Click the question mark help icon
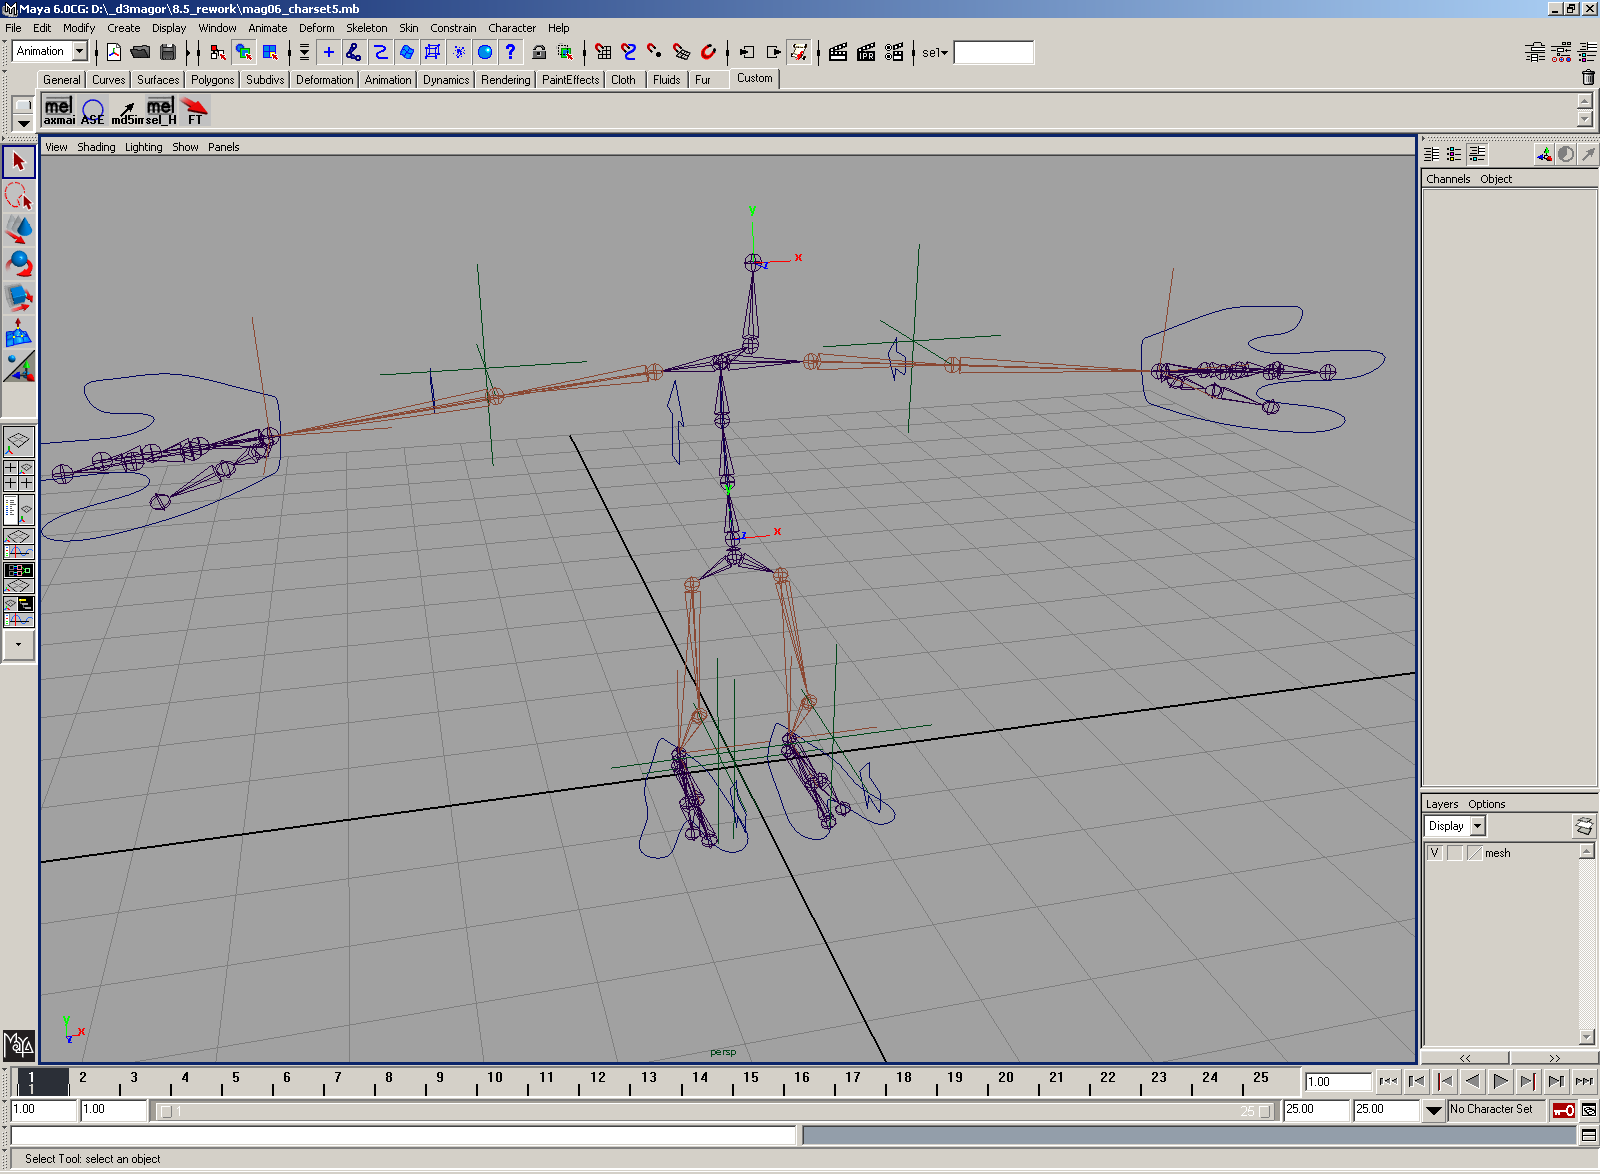Image resolution: width=1600 pixels, height=1174 pixels. tap(511, 52)
